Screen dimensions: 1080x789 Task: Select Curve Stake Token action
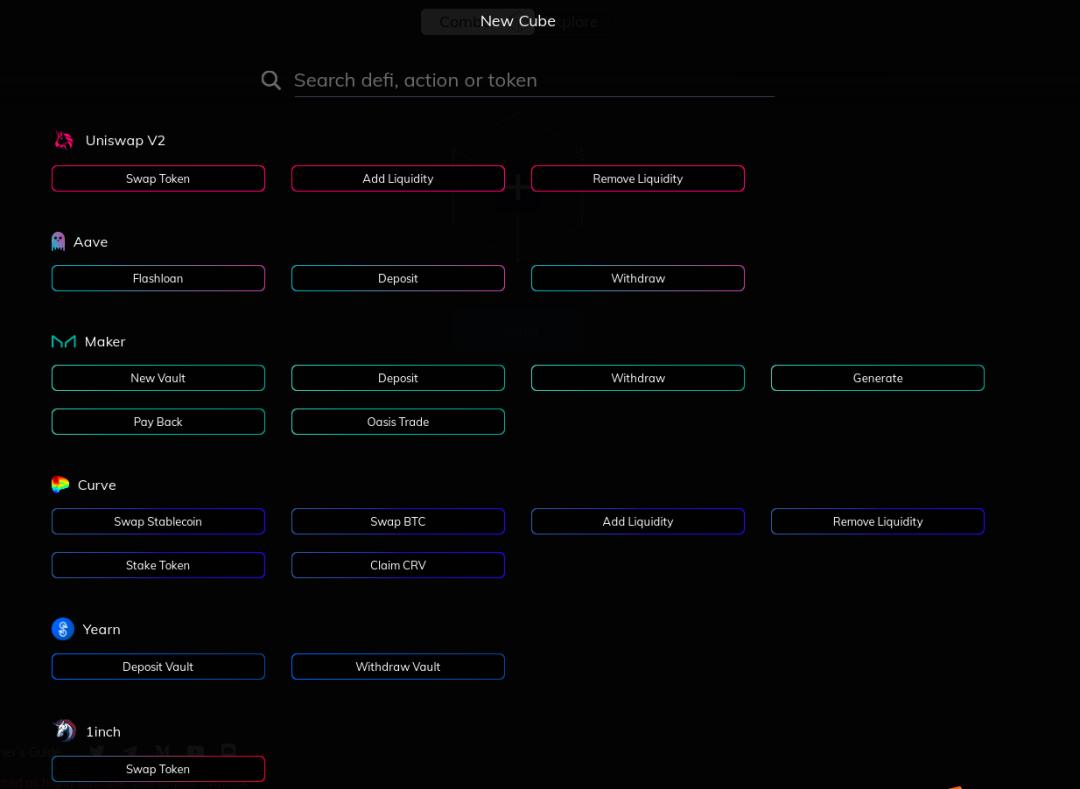158,565
